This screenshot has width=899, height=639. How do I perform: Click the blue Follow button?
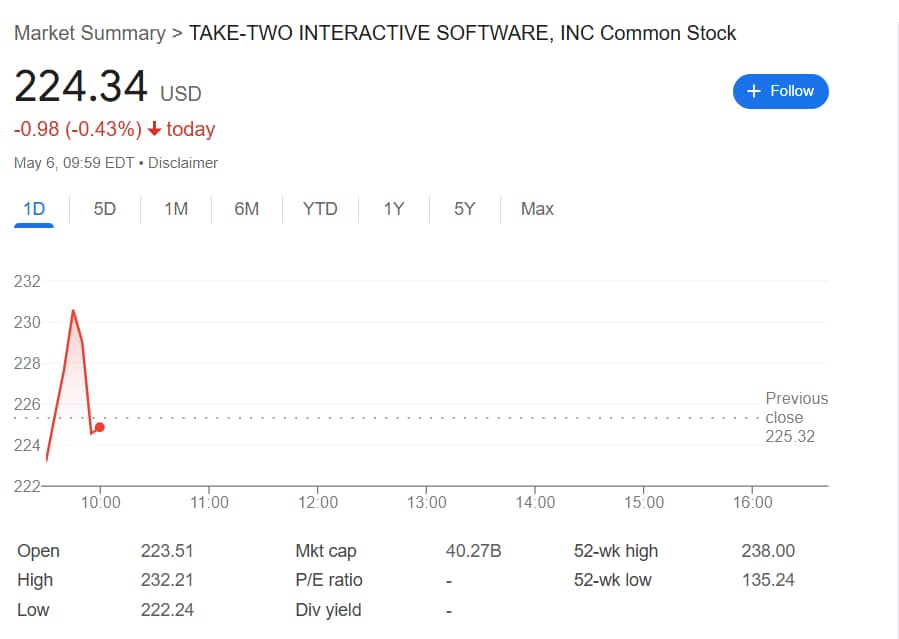pyautogui.click(x=780, y=91)
